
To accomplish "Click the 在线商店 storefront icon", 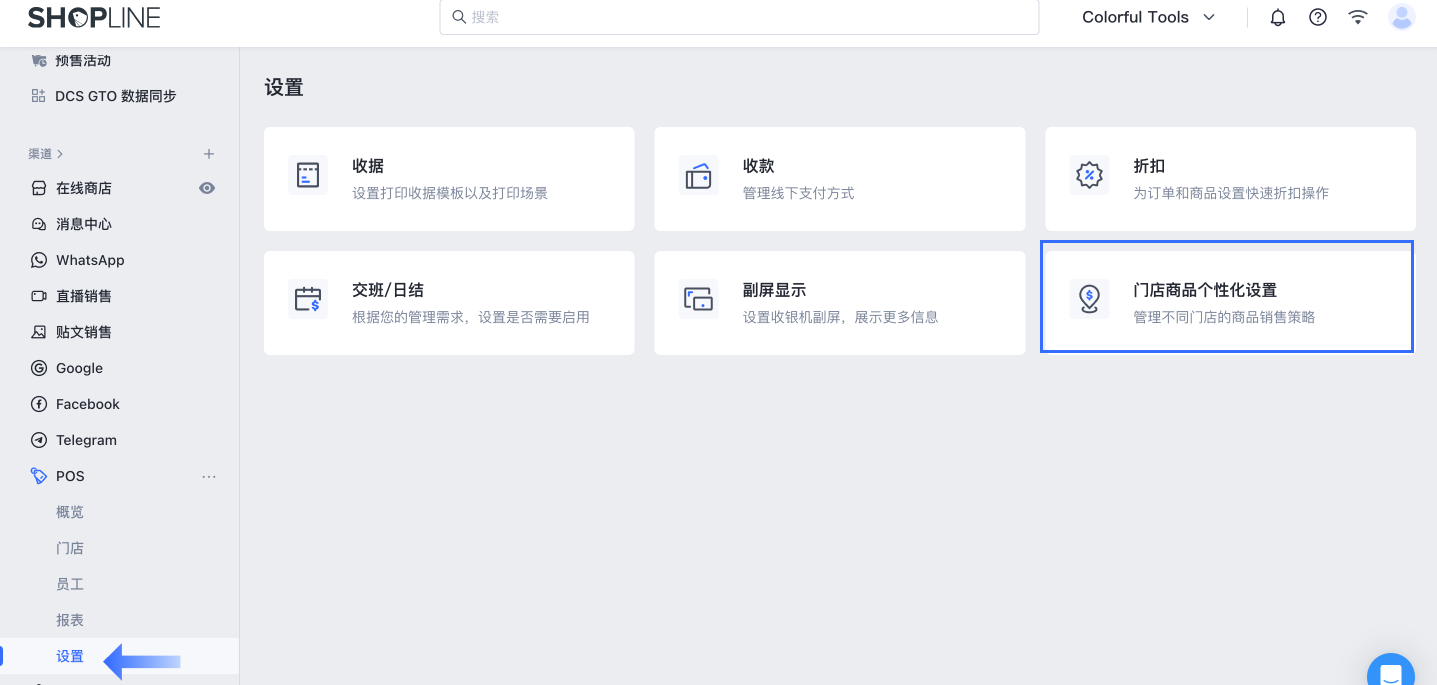I will (39, 188).
